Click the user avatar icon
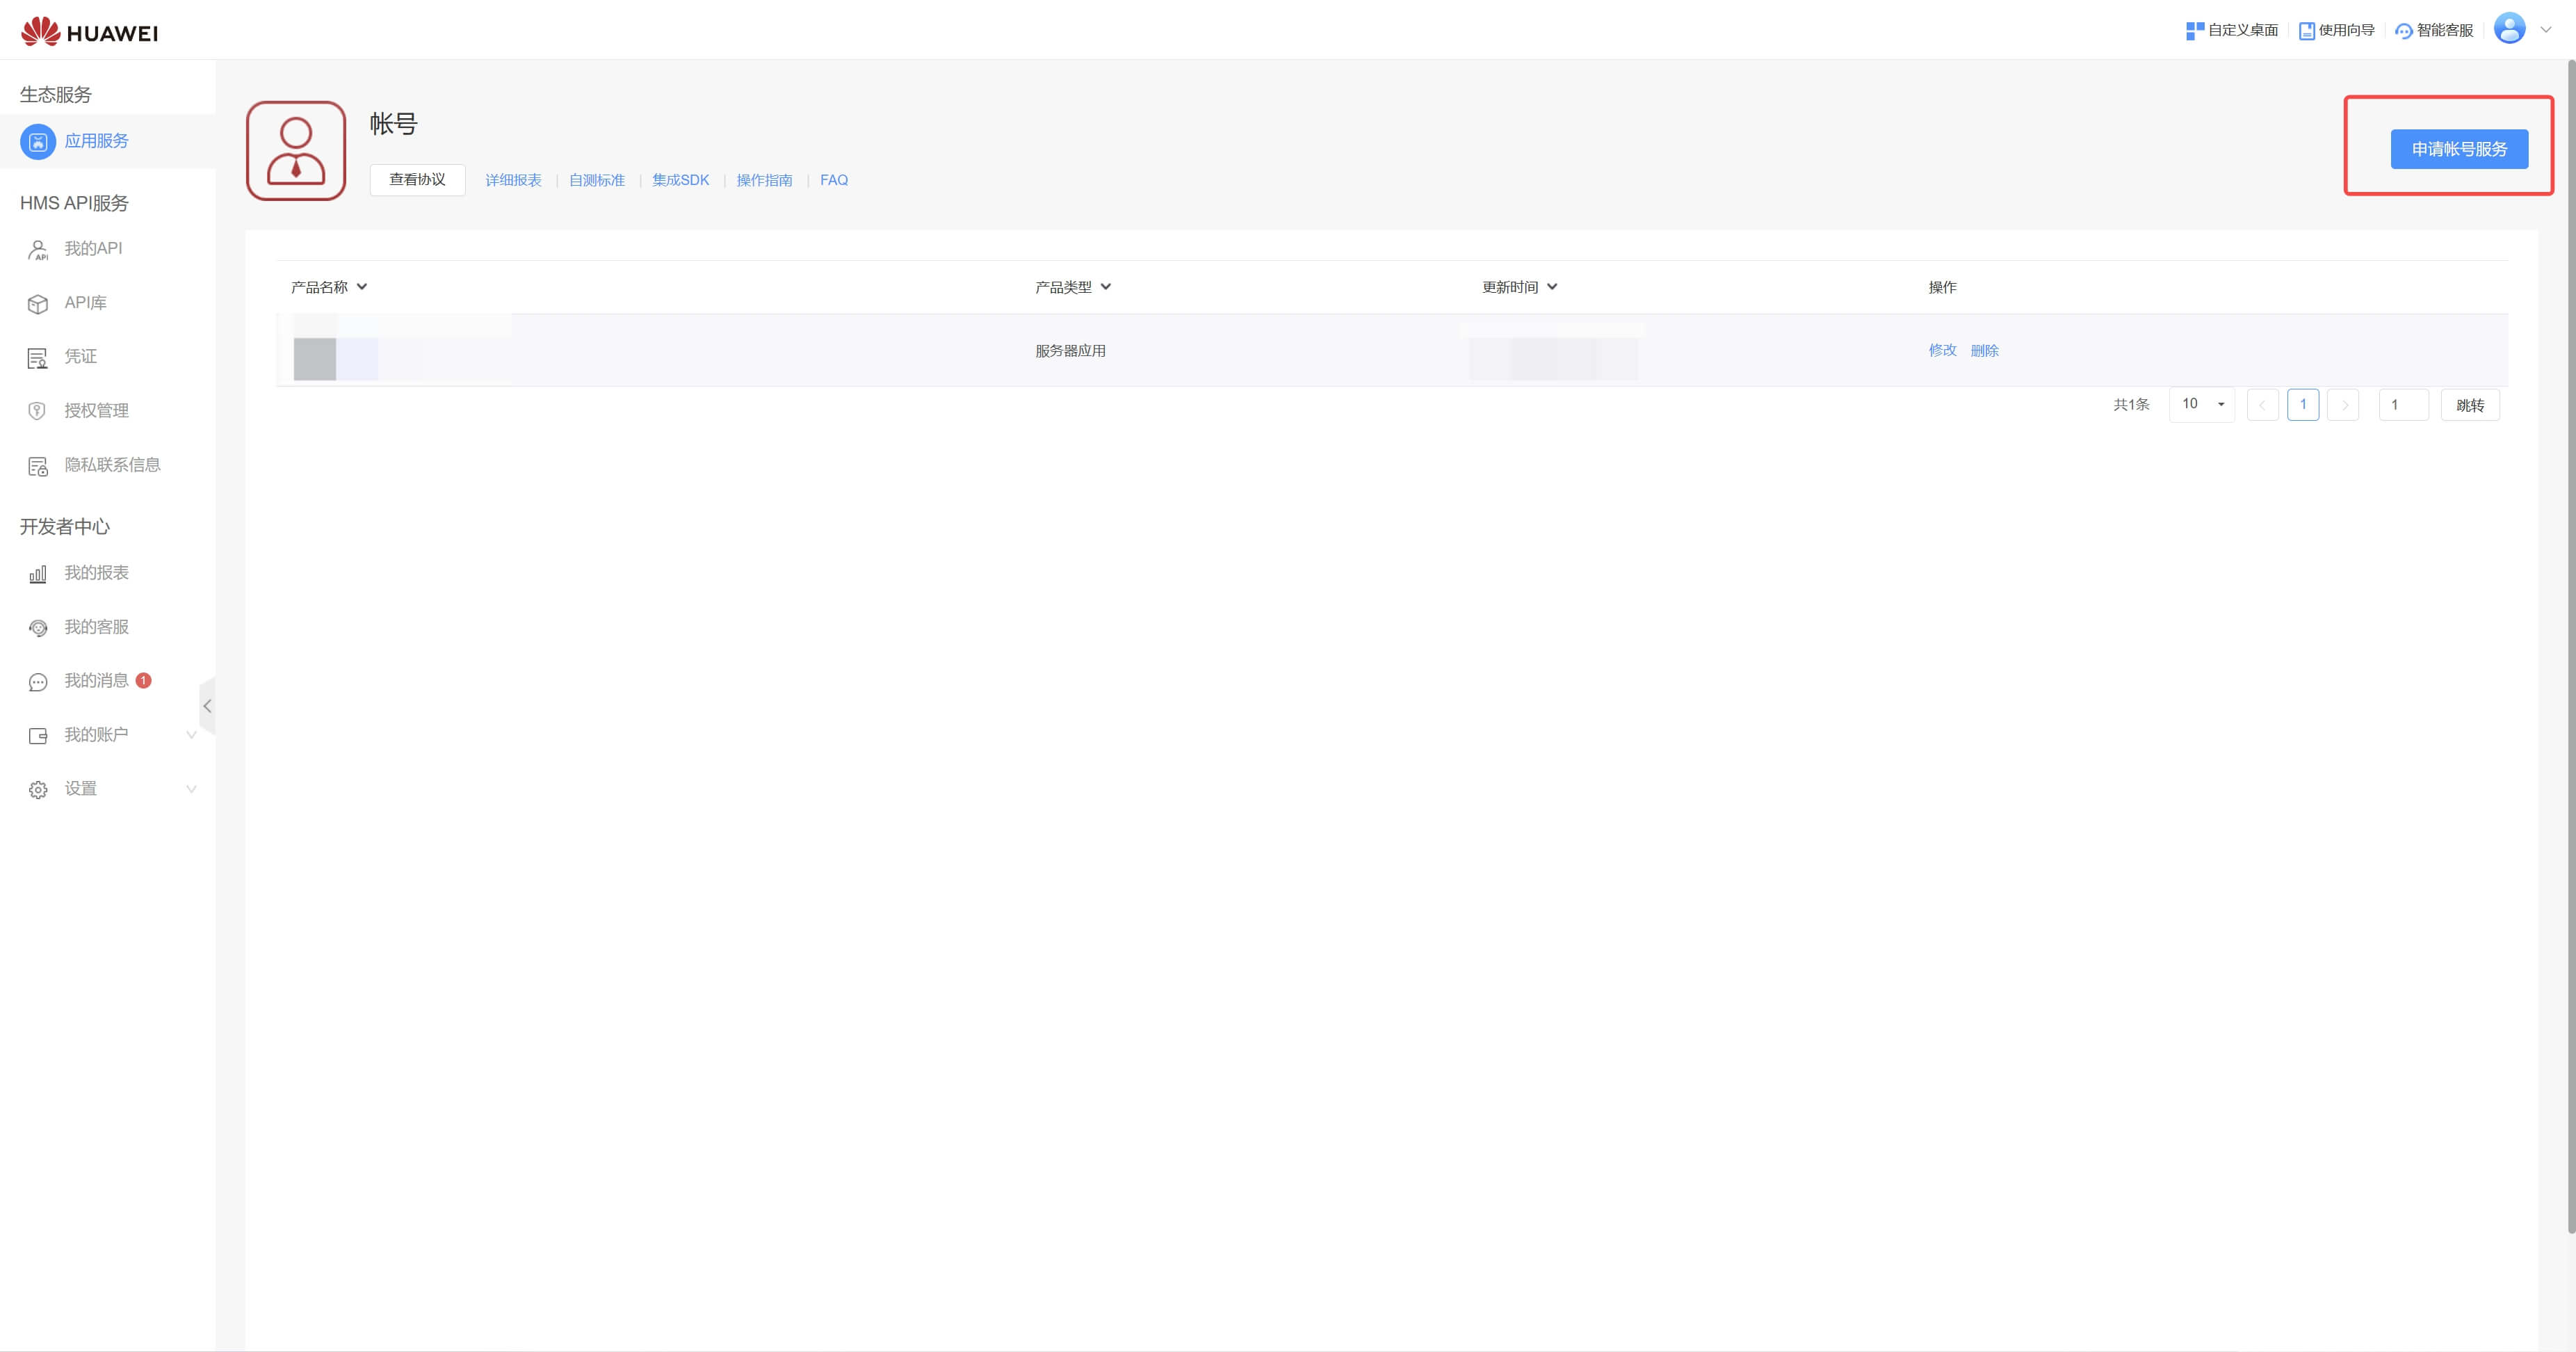The height and width of the screenshot is (1352, 2576). [2509, 29]
